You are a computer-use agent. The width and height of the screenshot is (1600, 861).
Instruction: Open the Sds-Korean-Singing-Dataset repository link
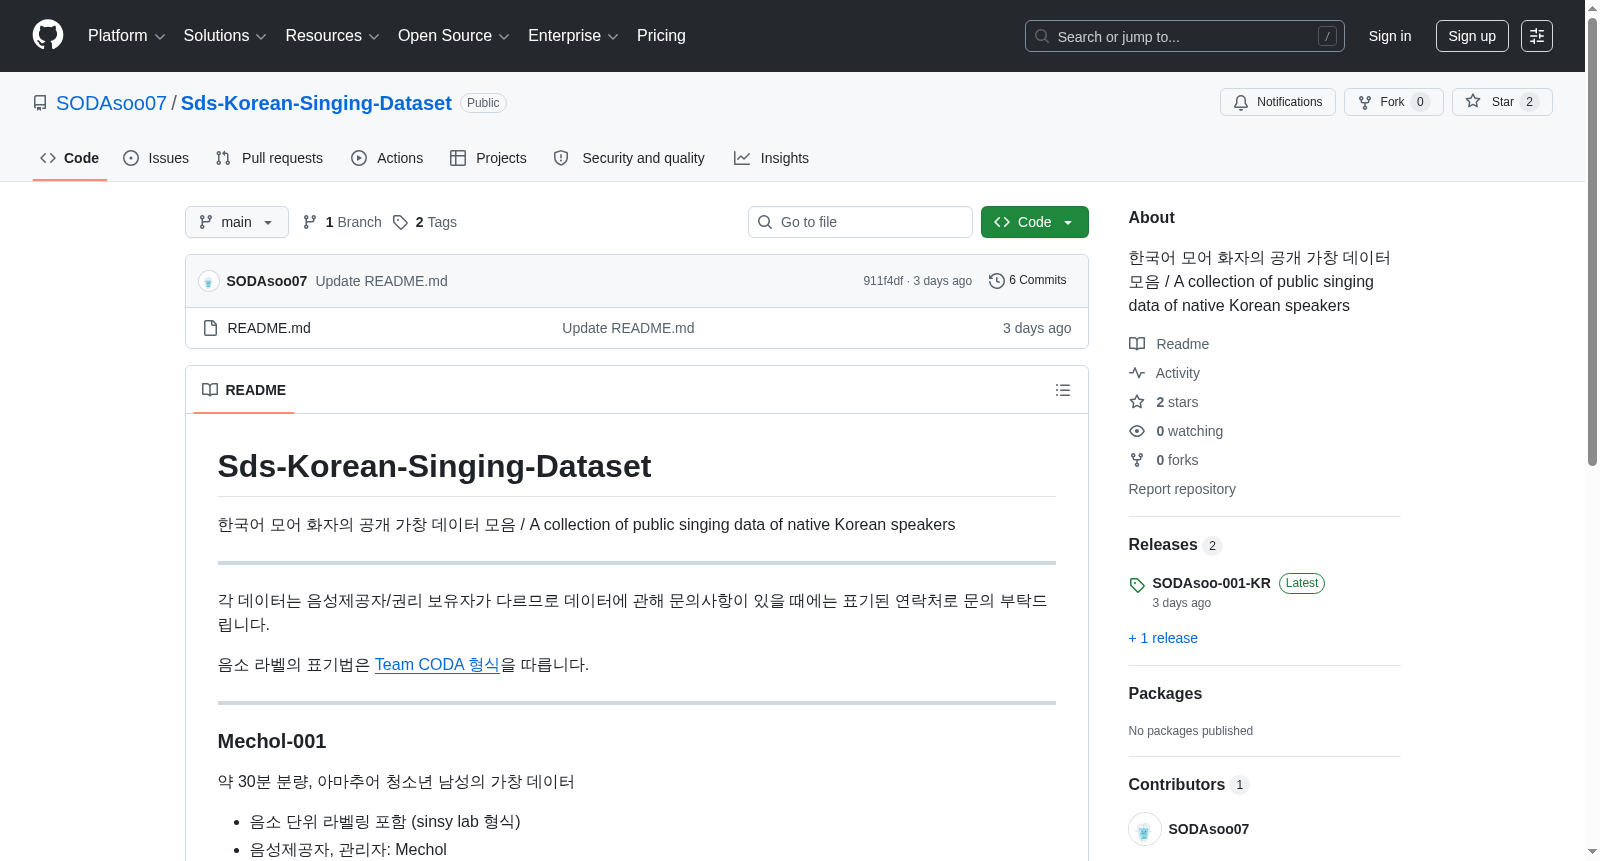click(x=316, y=103)
